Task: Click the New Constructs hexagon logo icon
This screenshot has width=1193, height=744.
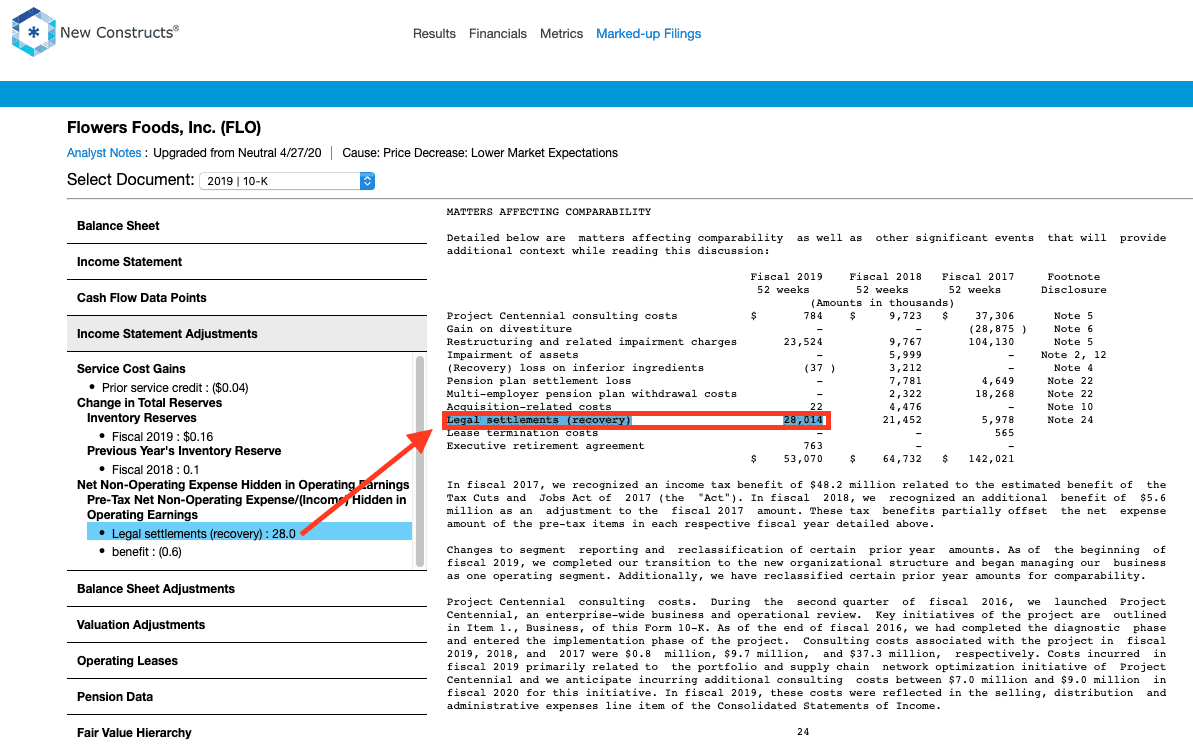Action: point(33,32)
